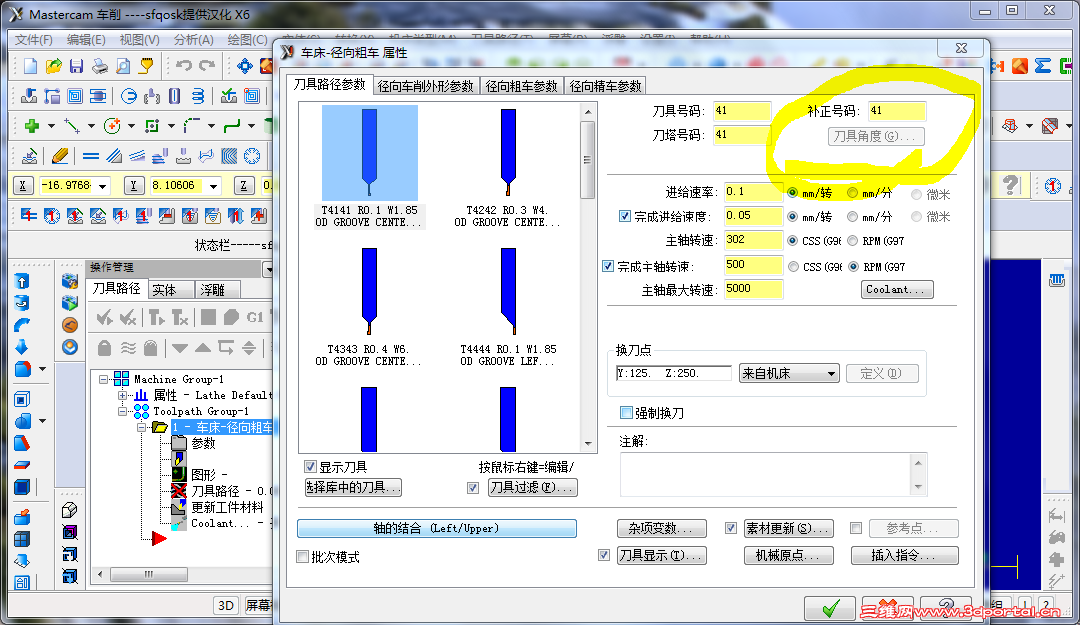Click 选择库中的刀具 button
This screenshot has width=1080, height=625.
coord(353,487)
